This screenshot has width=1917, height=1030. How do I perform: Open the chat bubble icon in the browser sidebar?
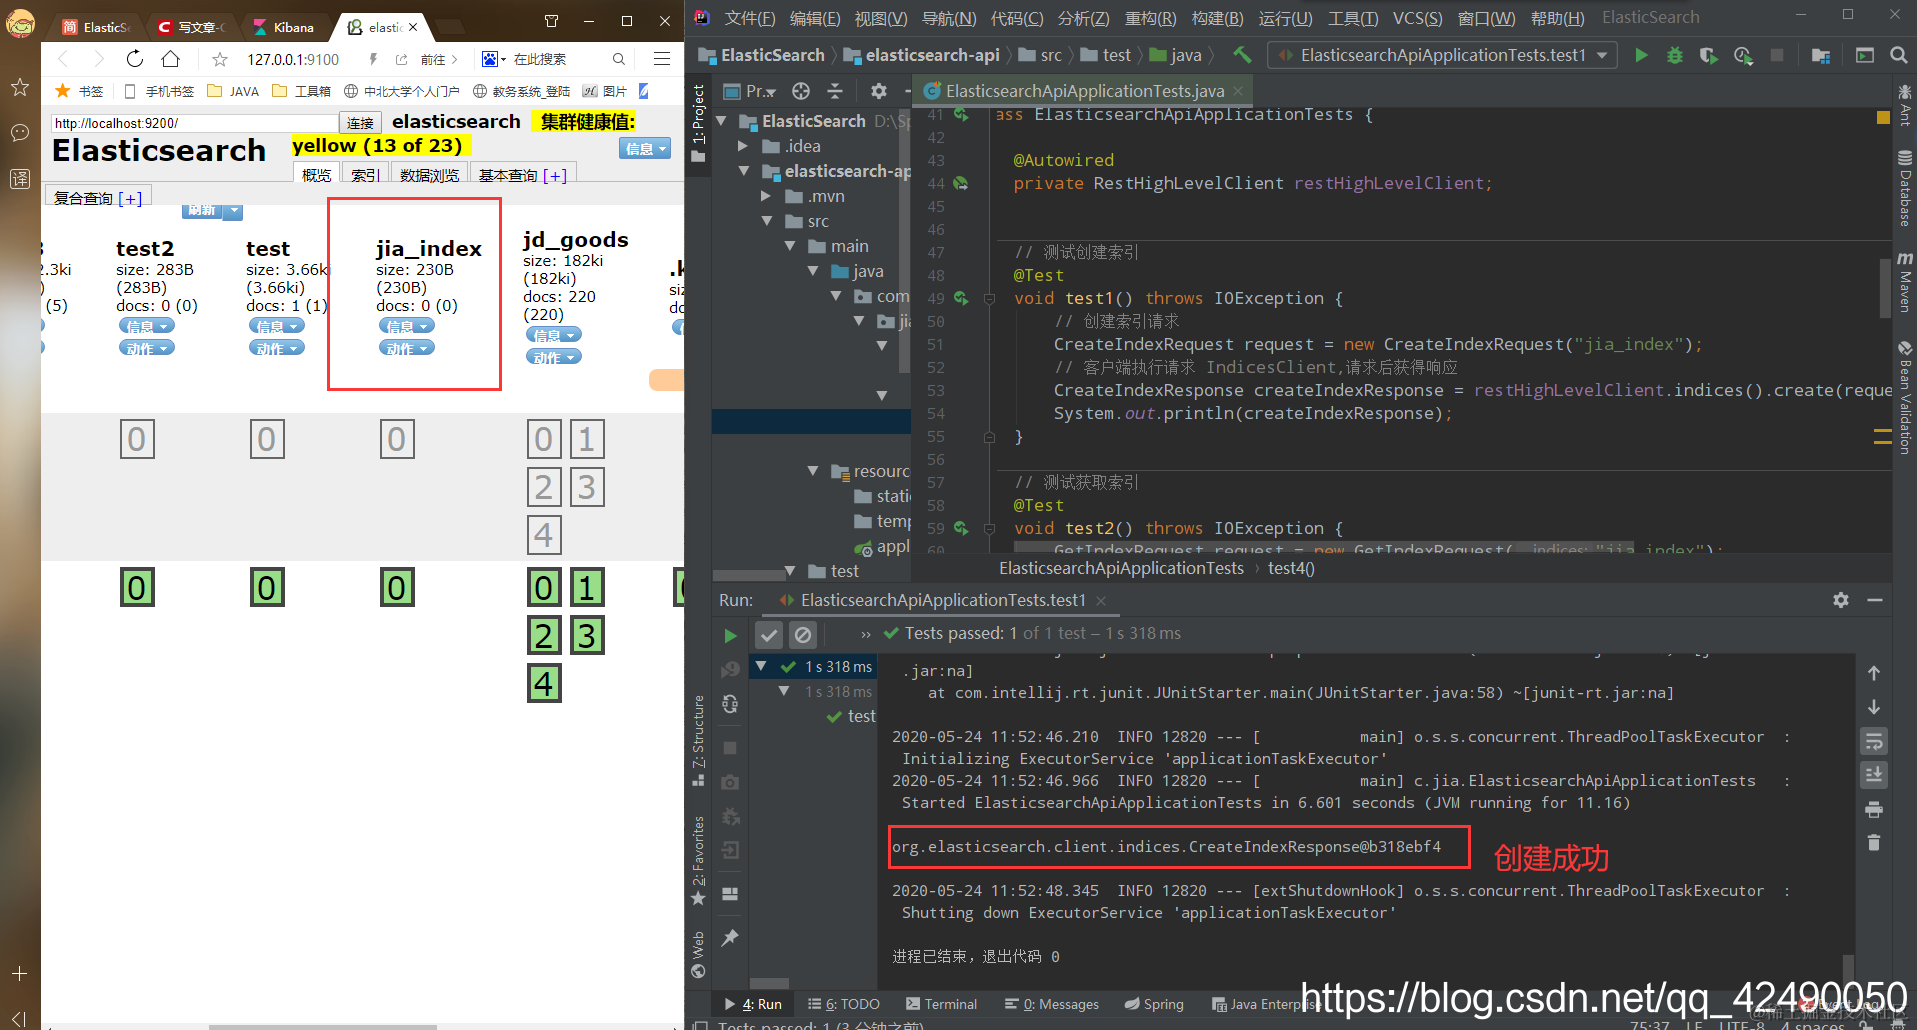tap(20, 133)
